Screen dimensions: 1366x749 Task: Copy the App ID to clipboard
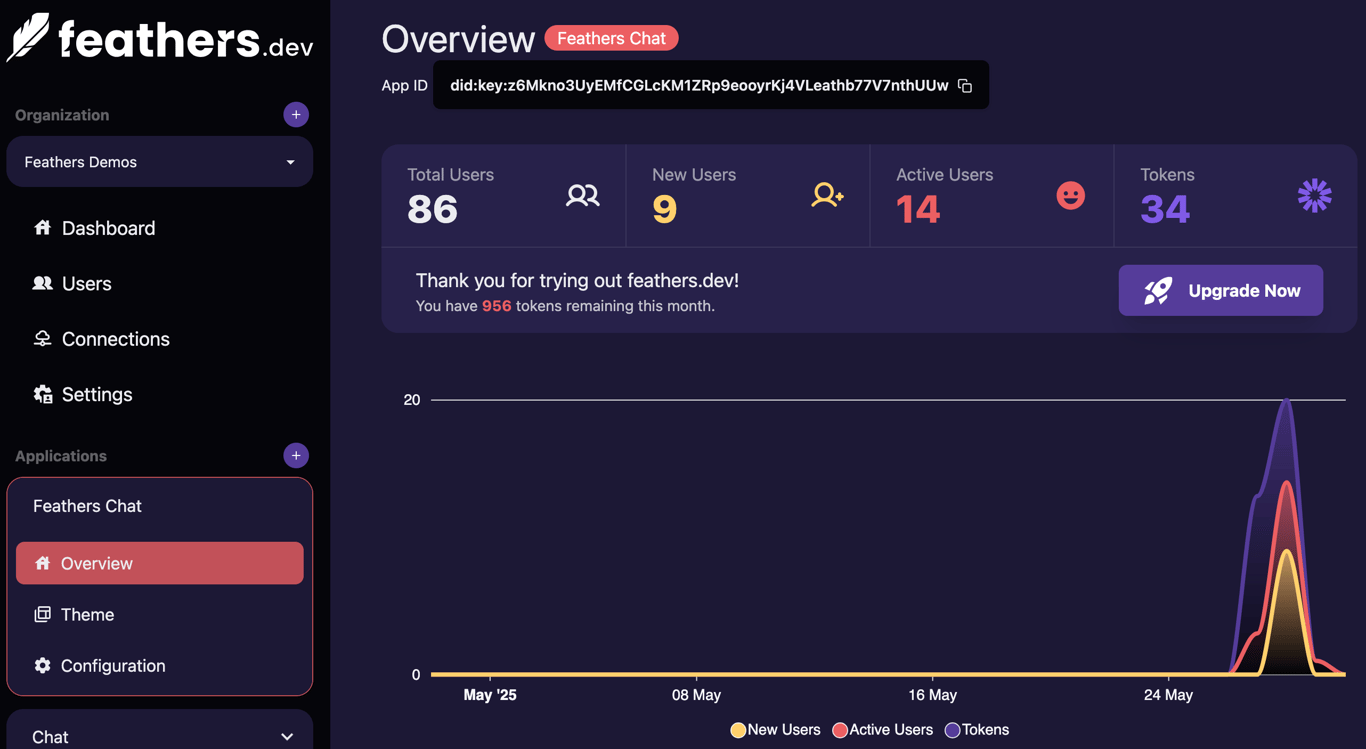coord(965,86)
